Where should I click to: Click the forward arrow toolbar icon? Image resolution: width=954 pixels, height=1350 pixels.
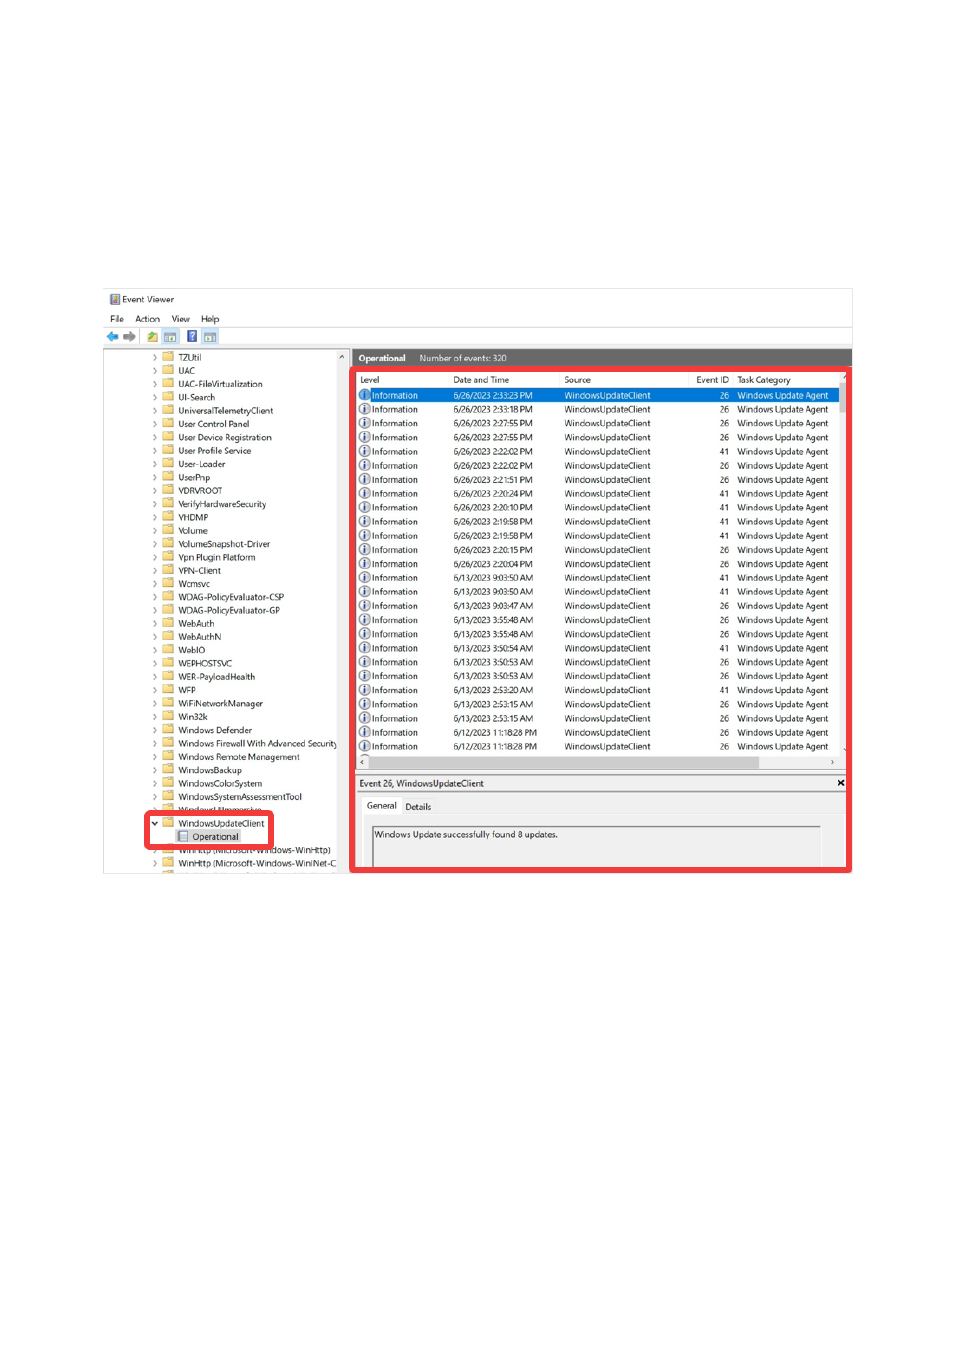129,337
